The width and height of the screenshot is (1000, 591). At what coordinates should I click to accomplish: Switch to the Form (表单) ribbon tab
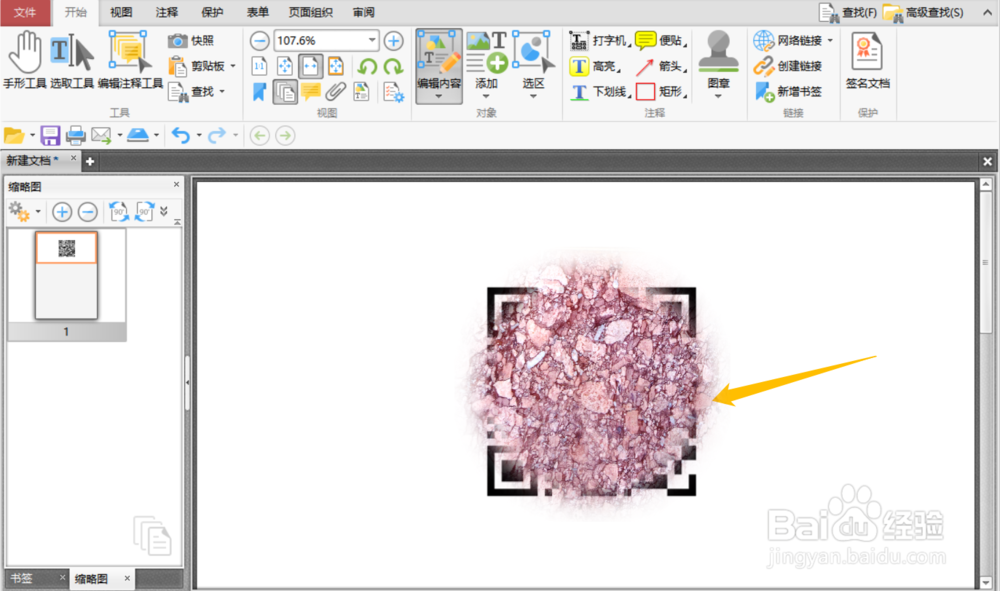coord(257,13)
